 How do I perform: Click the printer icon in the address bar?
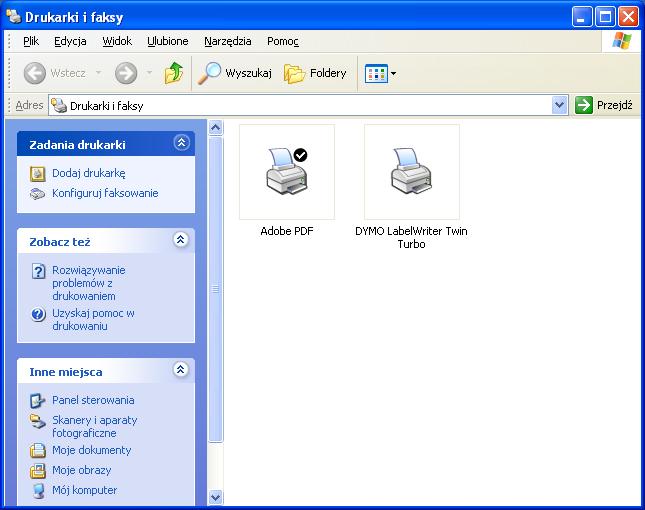59,106
